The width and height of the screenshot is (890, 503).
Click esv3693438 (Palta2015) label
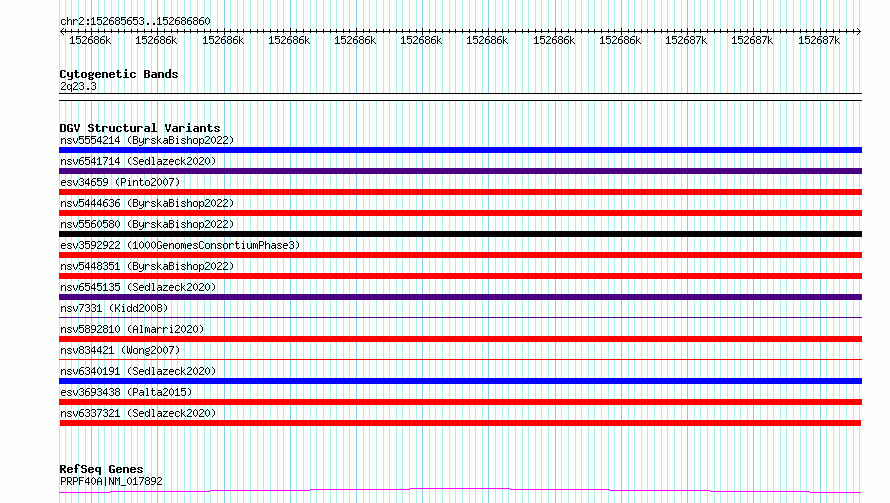click(126, 392)
